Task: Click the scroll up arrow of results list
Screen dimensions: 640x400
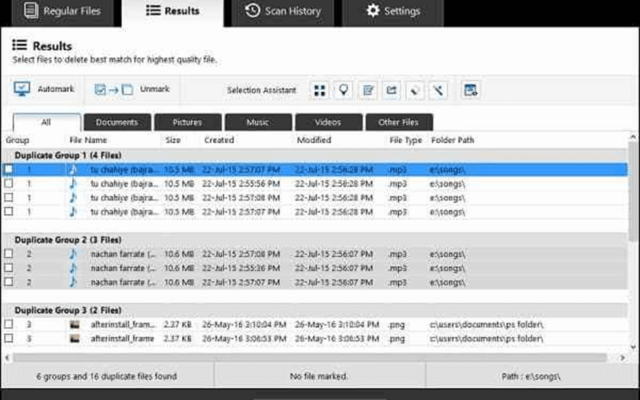Action: (x=633, y=137)
